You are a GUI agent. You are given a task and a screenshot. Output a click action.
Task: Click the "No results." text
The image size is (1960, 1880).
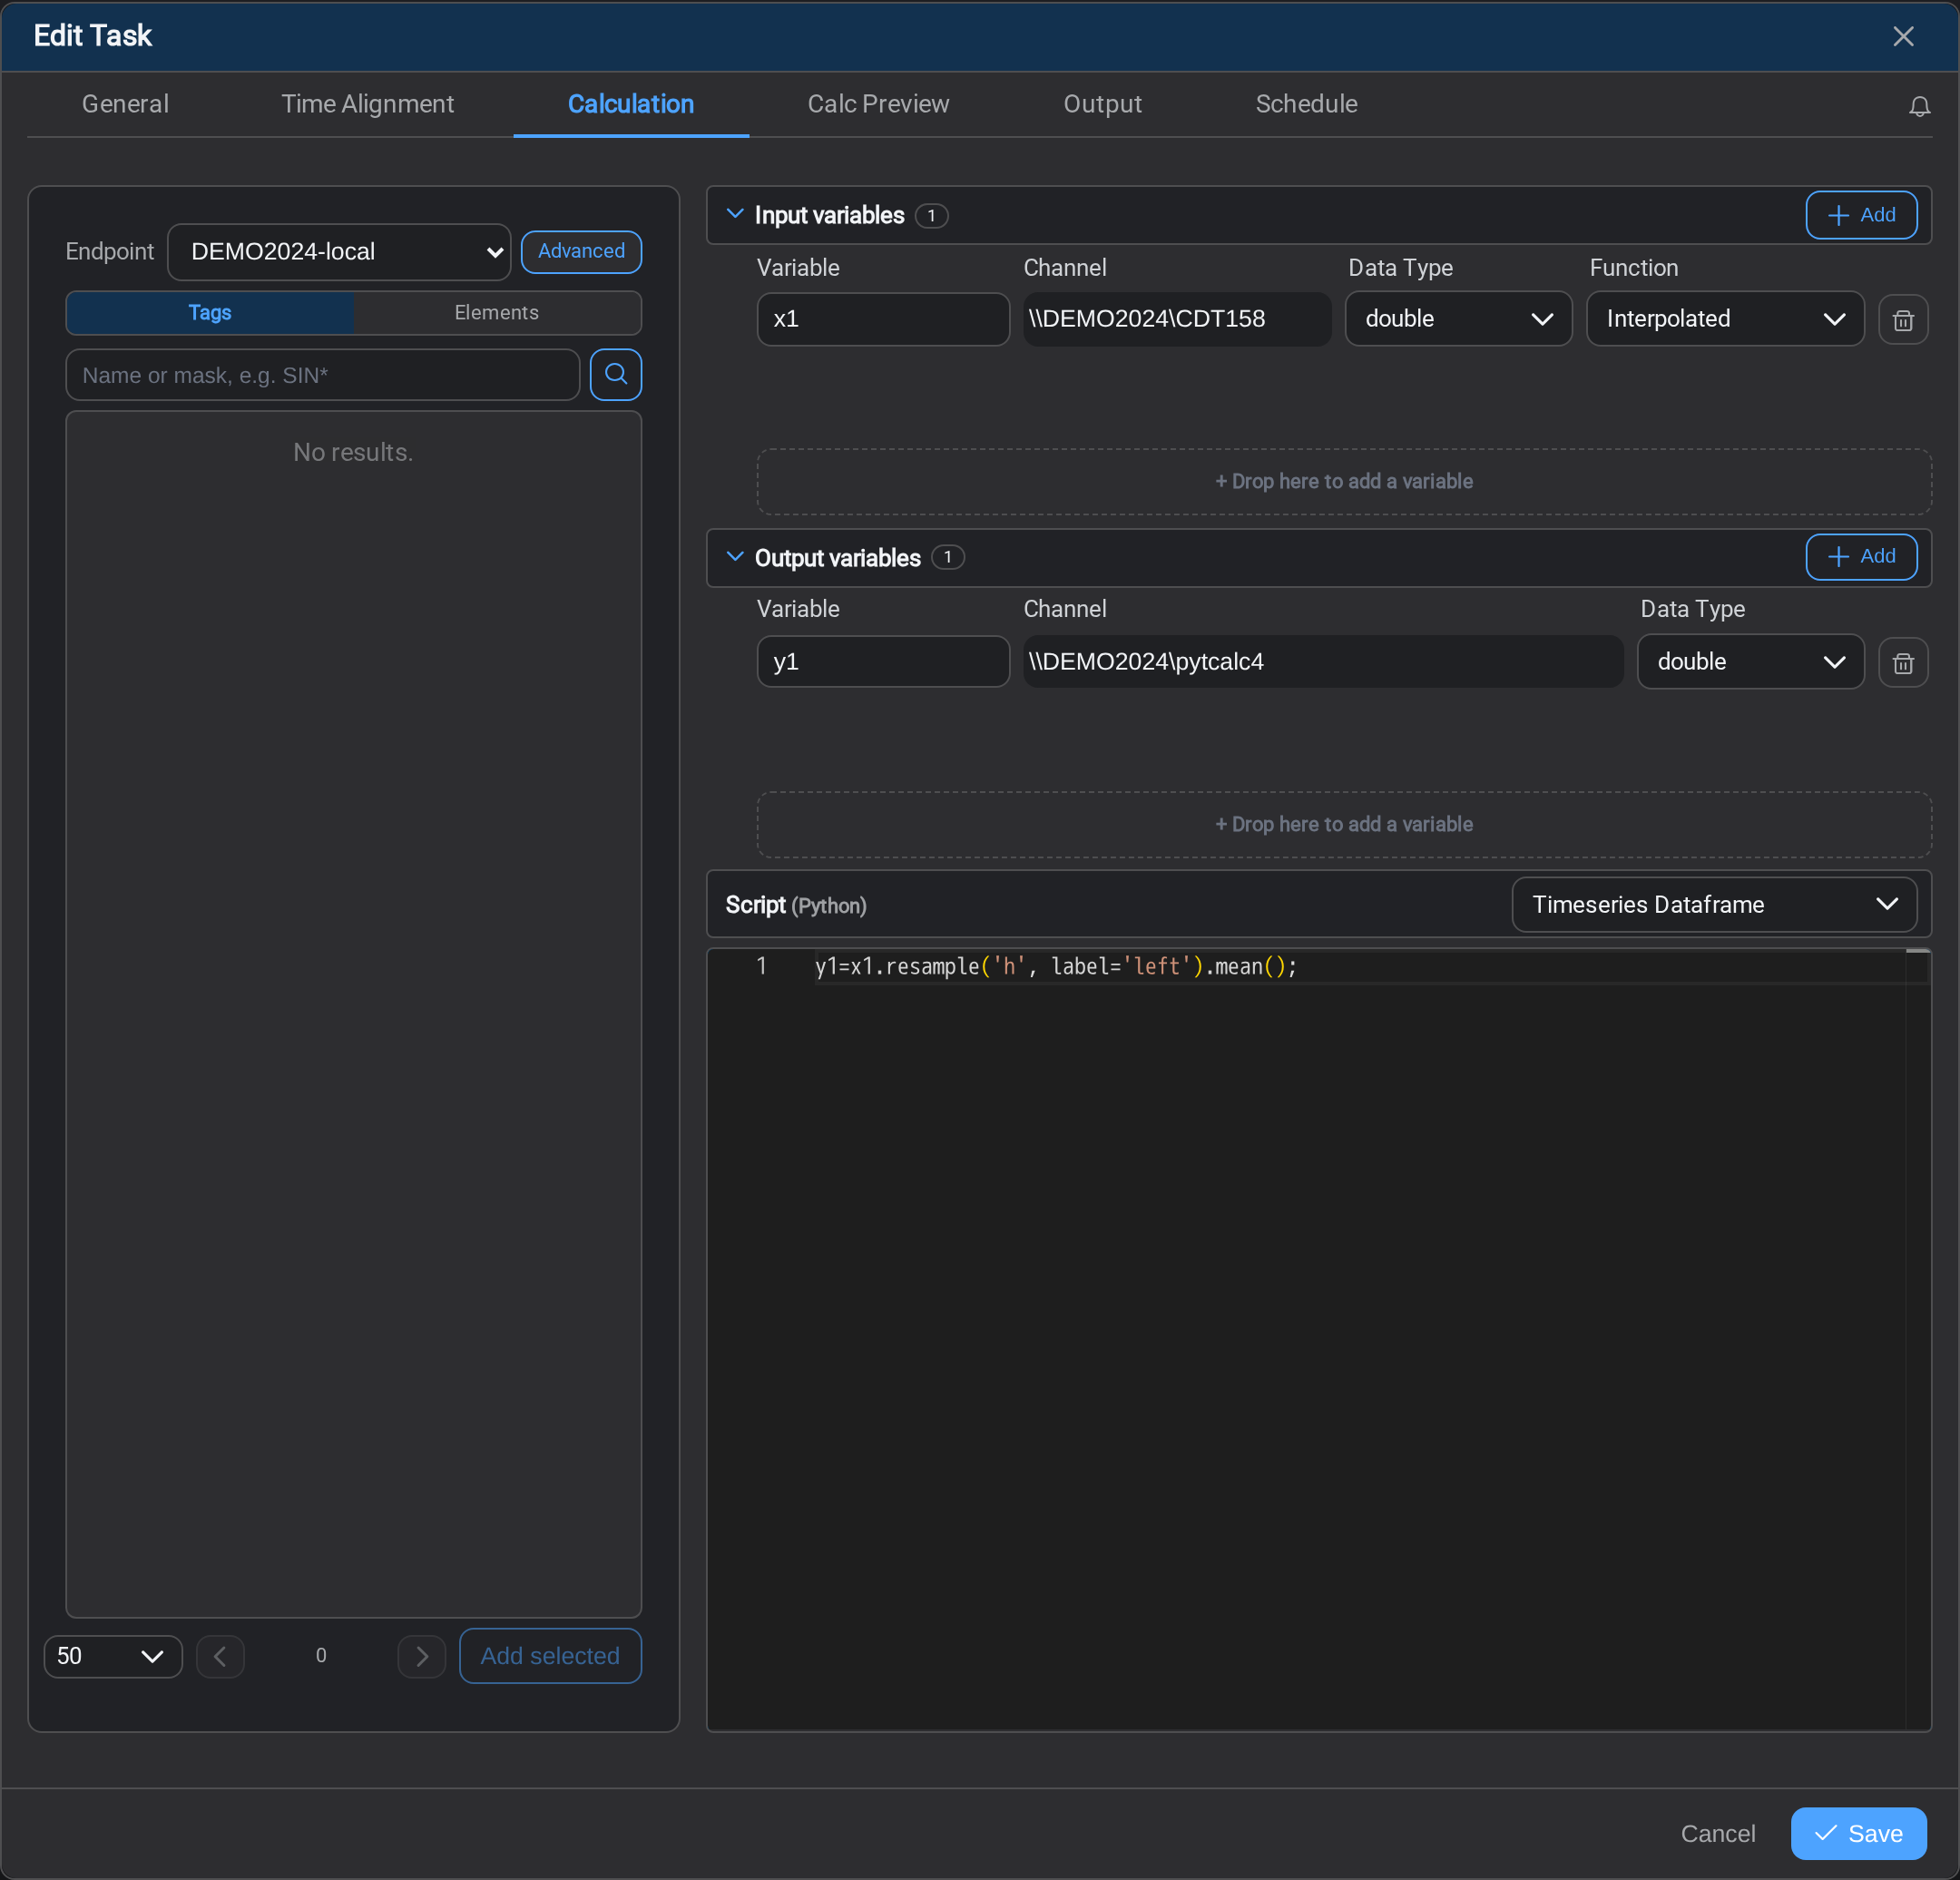point(353,453)
